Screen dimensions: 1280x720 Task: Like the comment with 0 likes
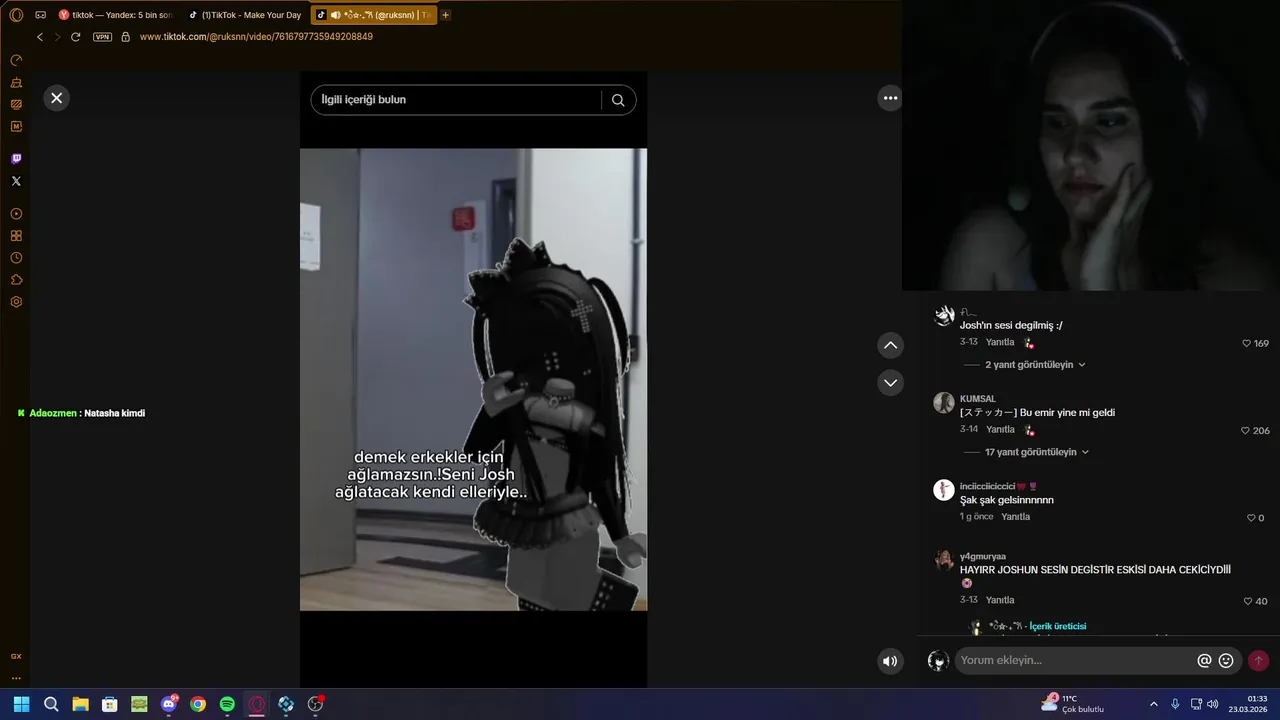(1250, 518)
